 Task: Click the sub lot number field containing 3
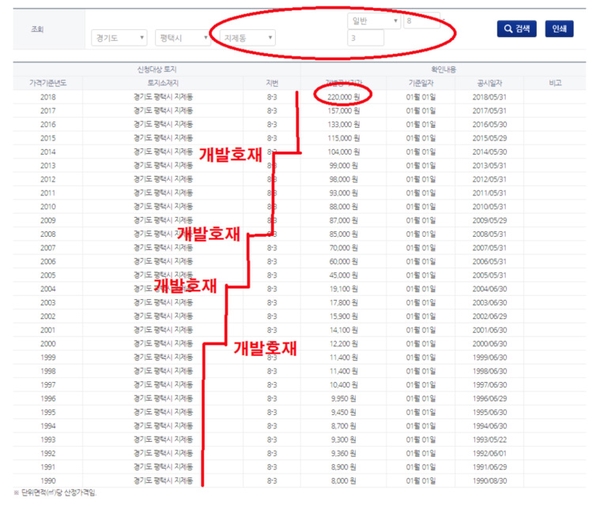365,38
